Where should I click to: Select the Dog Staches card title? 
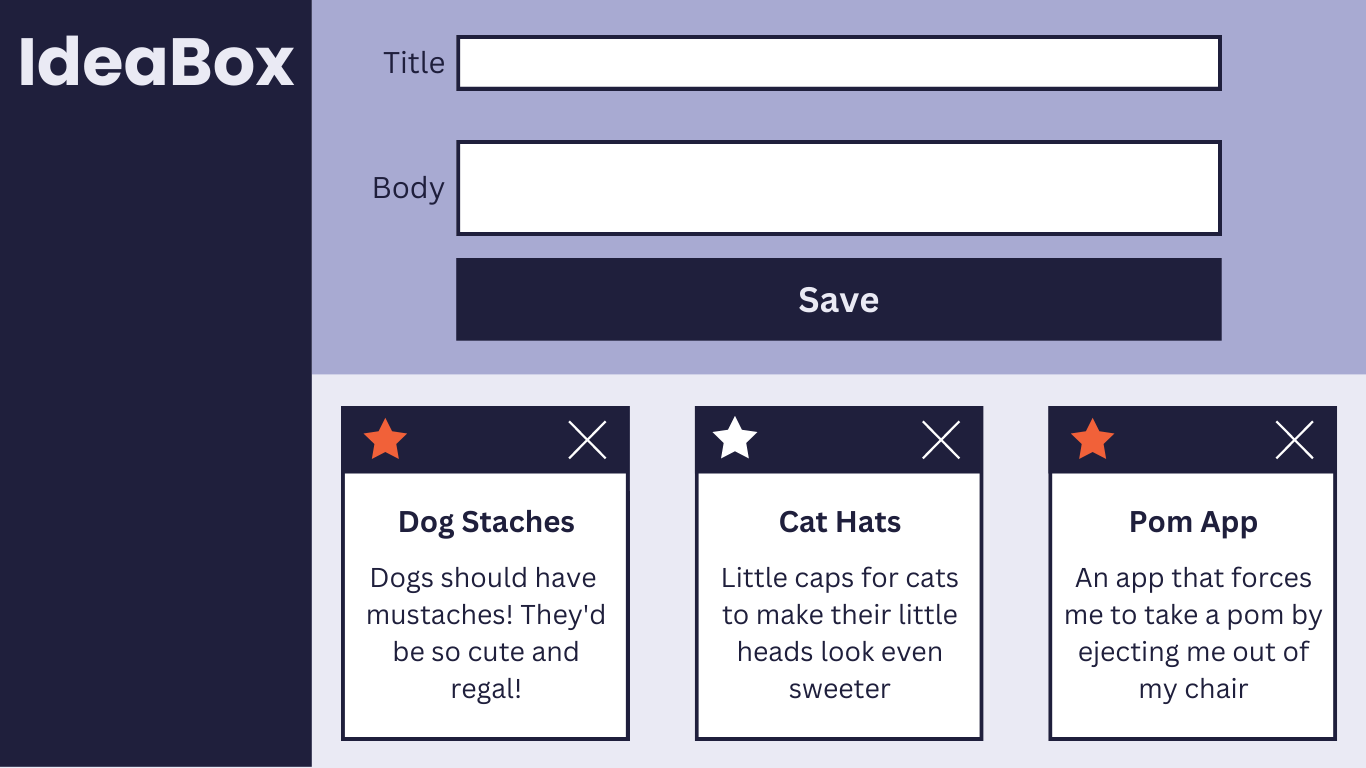click(x=486, y=522)
